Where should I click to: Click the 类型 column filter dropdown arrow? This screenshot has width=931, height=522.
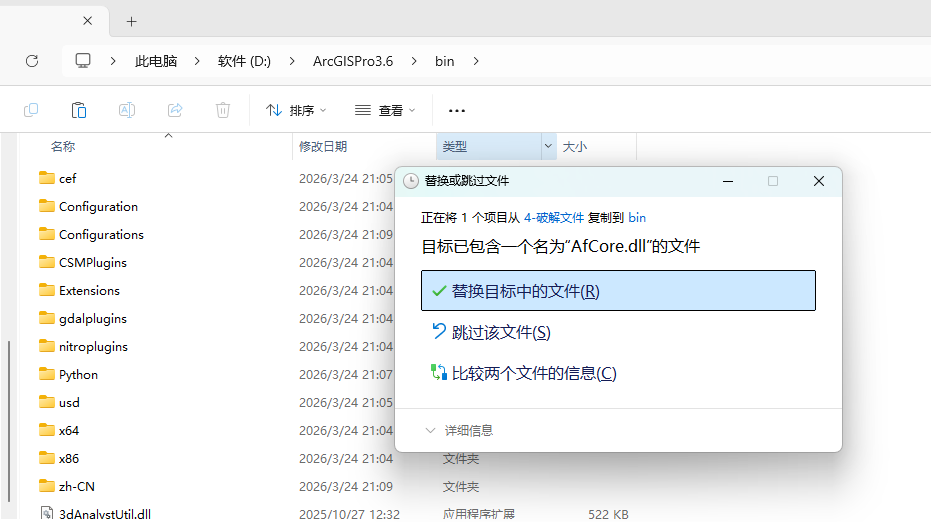pyautogui.click(x=548, y=146)
